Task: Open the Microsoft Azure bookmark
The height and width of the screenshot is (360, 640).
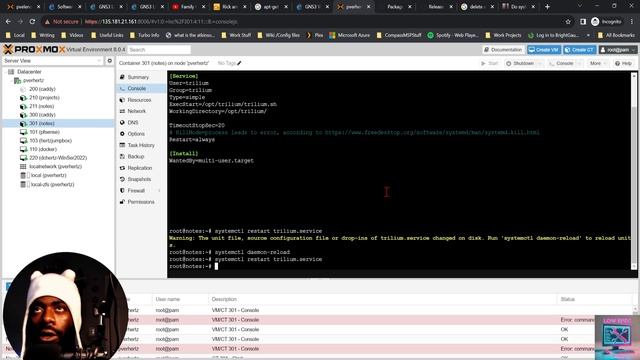Action: [349, 36]
